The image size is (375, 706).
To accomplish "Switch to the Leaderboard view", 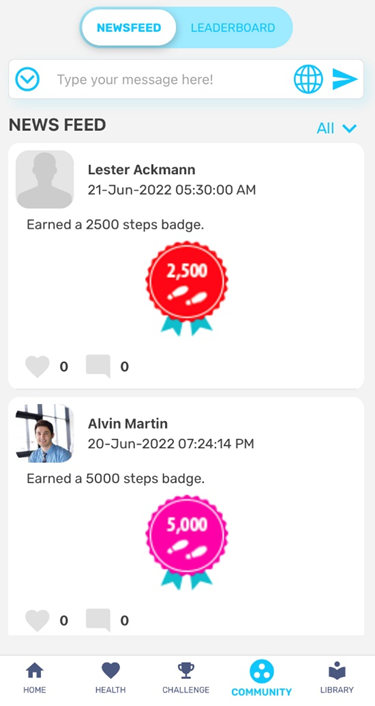I will (233, 27).
